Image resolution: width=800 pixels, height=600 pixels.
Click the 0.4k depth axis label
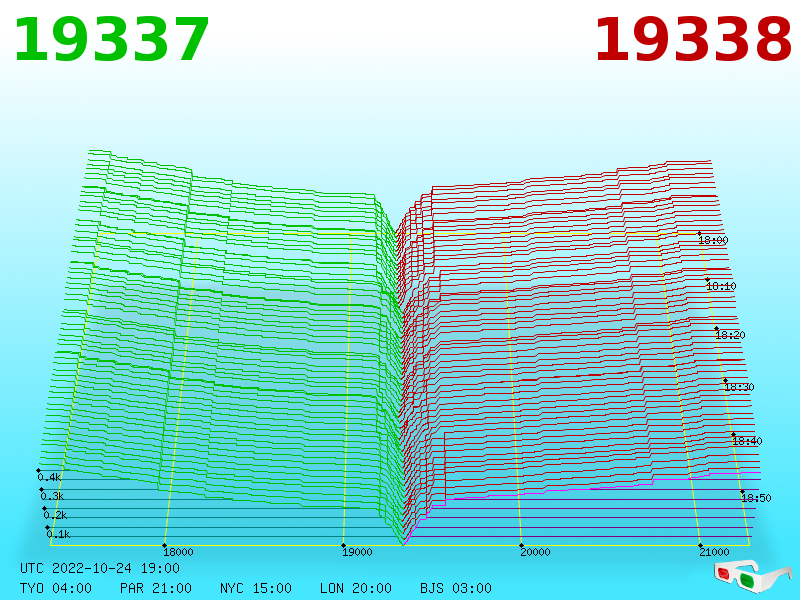pyautogui.click(x=49, y=478)
